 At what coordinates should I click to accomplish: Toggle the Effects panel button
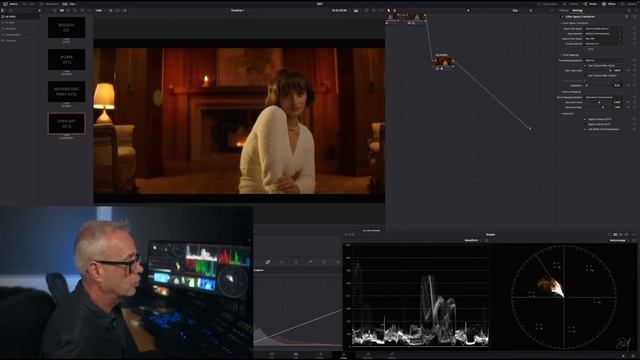click(x=608, y=4)
